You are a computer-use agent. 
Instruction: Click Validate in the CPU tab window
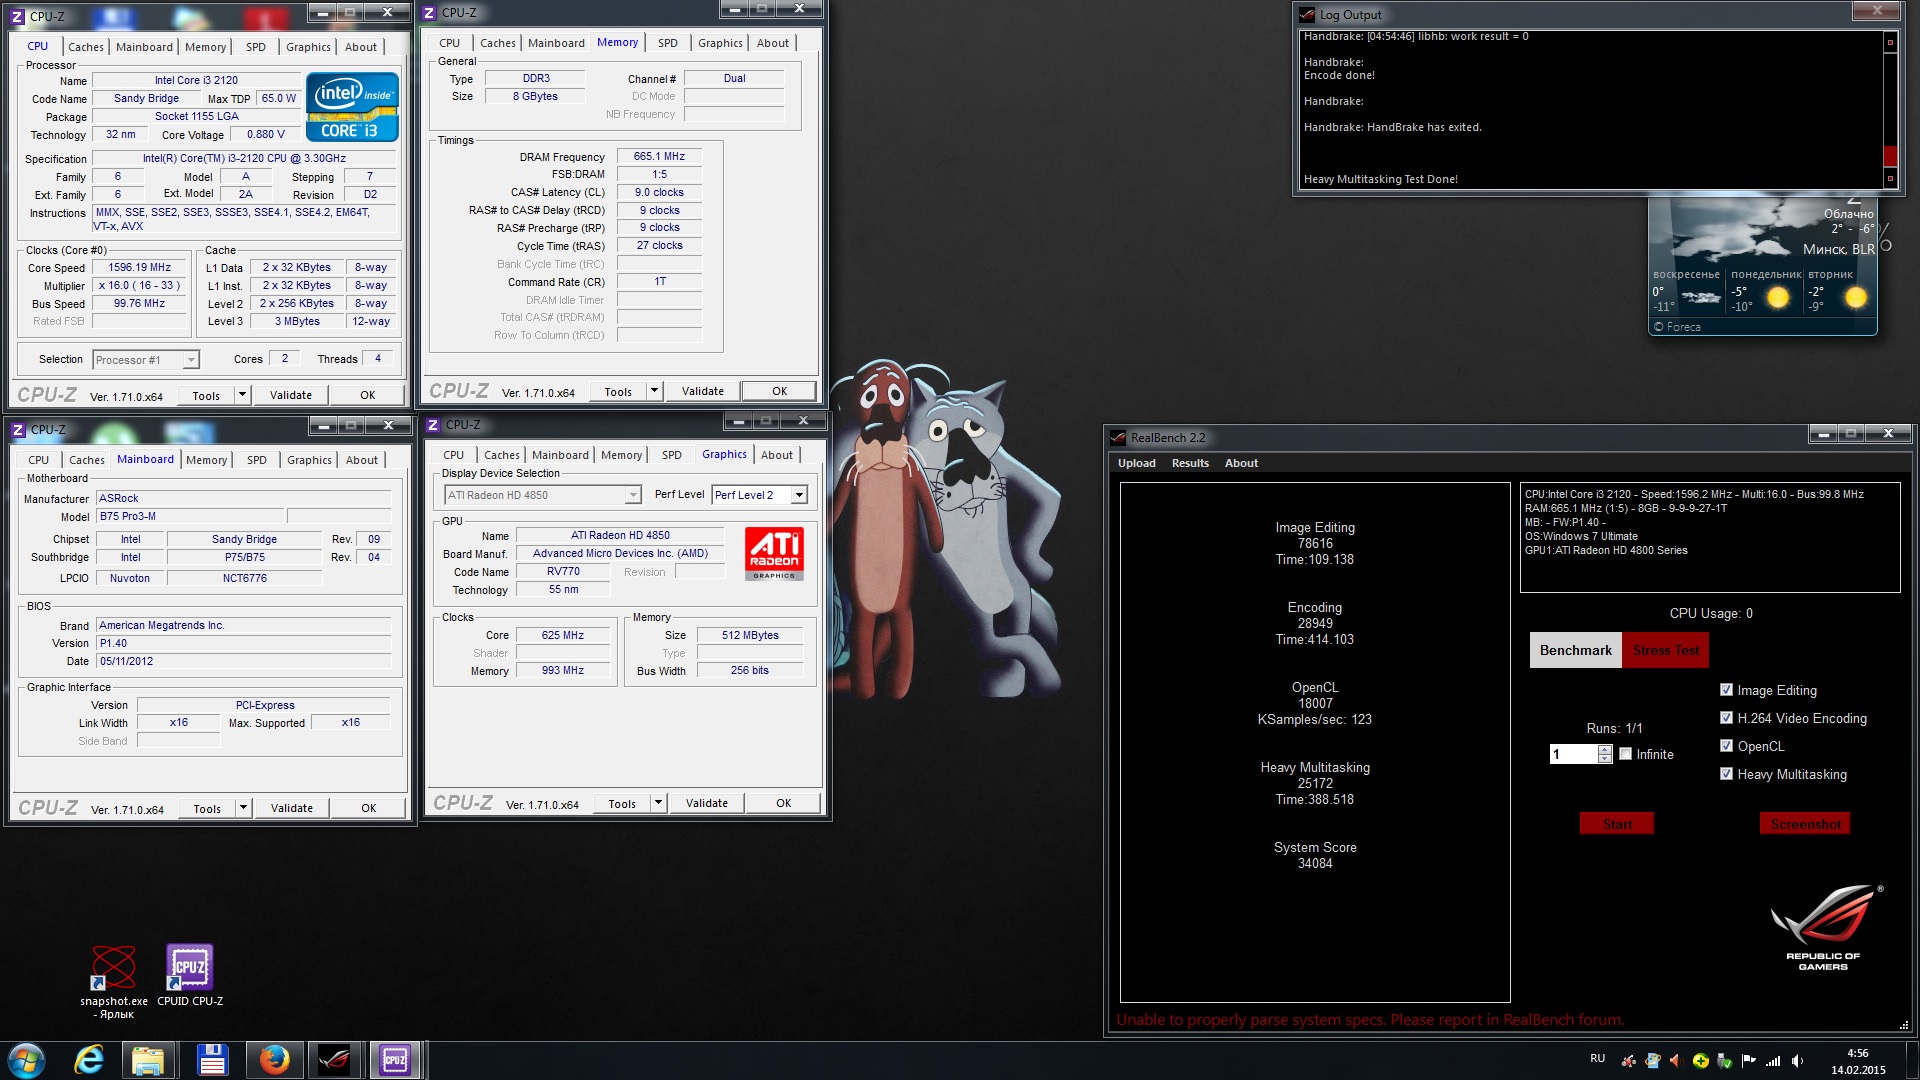point(291,395)
